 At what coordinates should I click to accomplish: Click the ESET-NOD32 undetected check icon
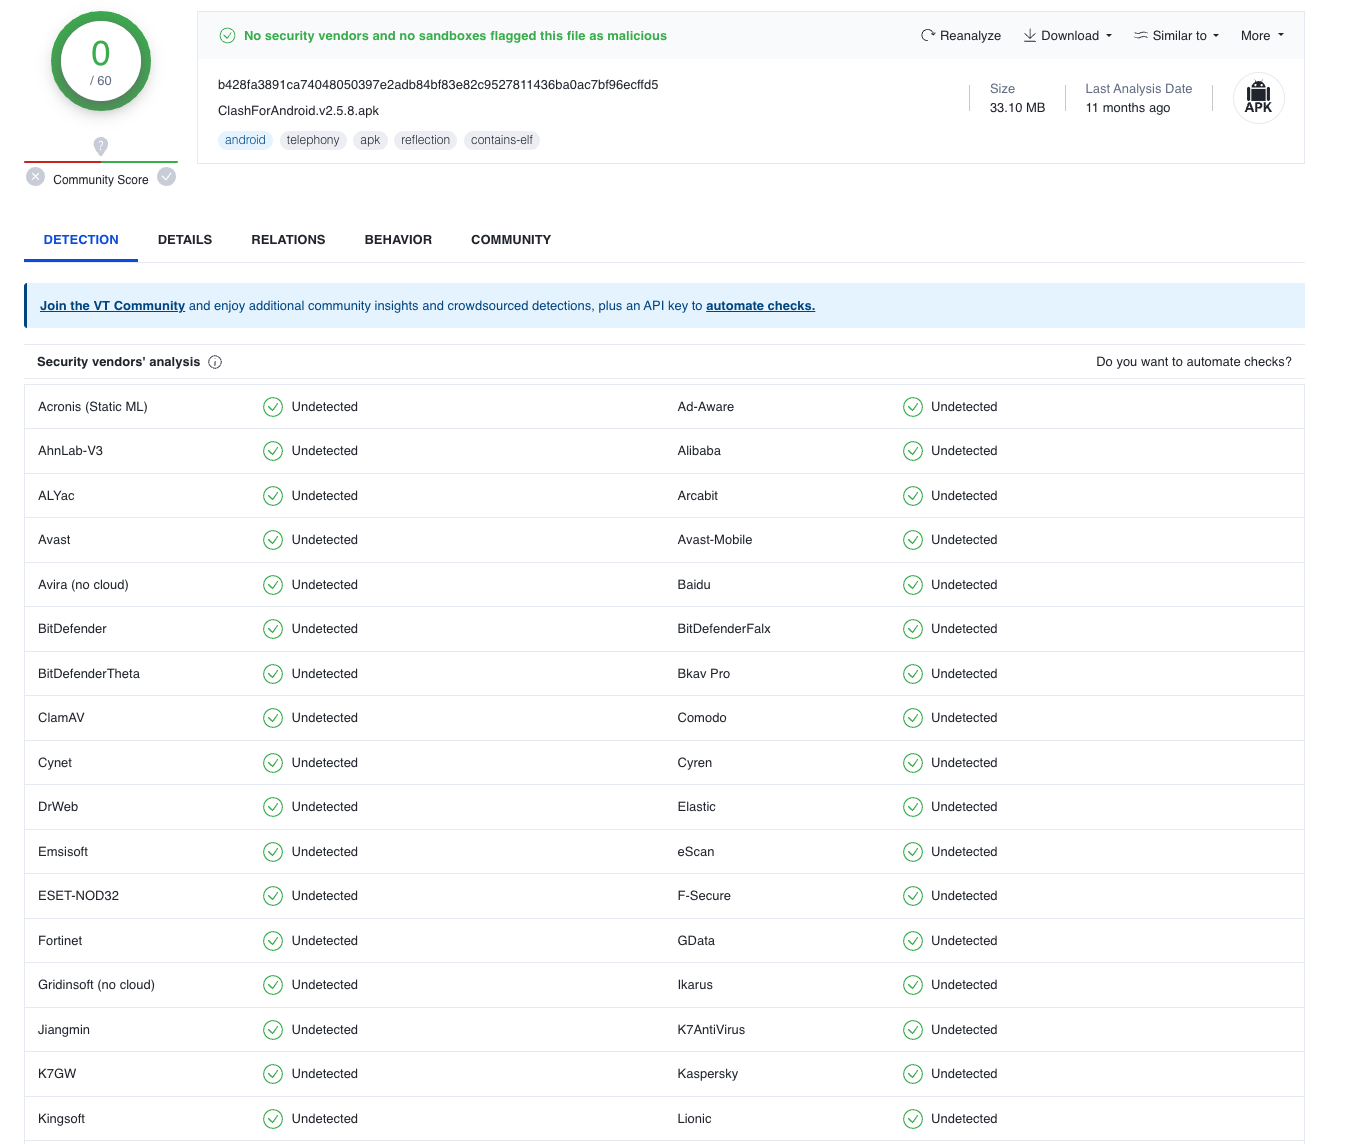pyautogui.click(x=273, y=896)
